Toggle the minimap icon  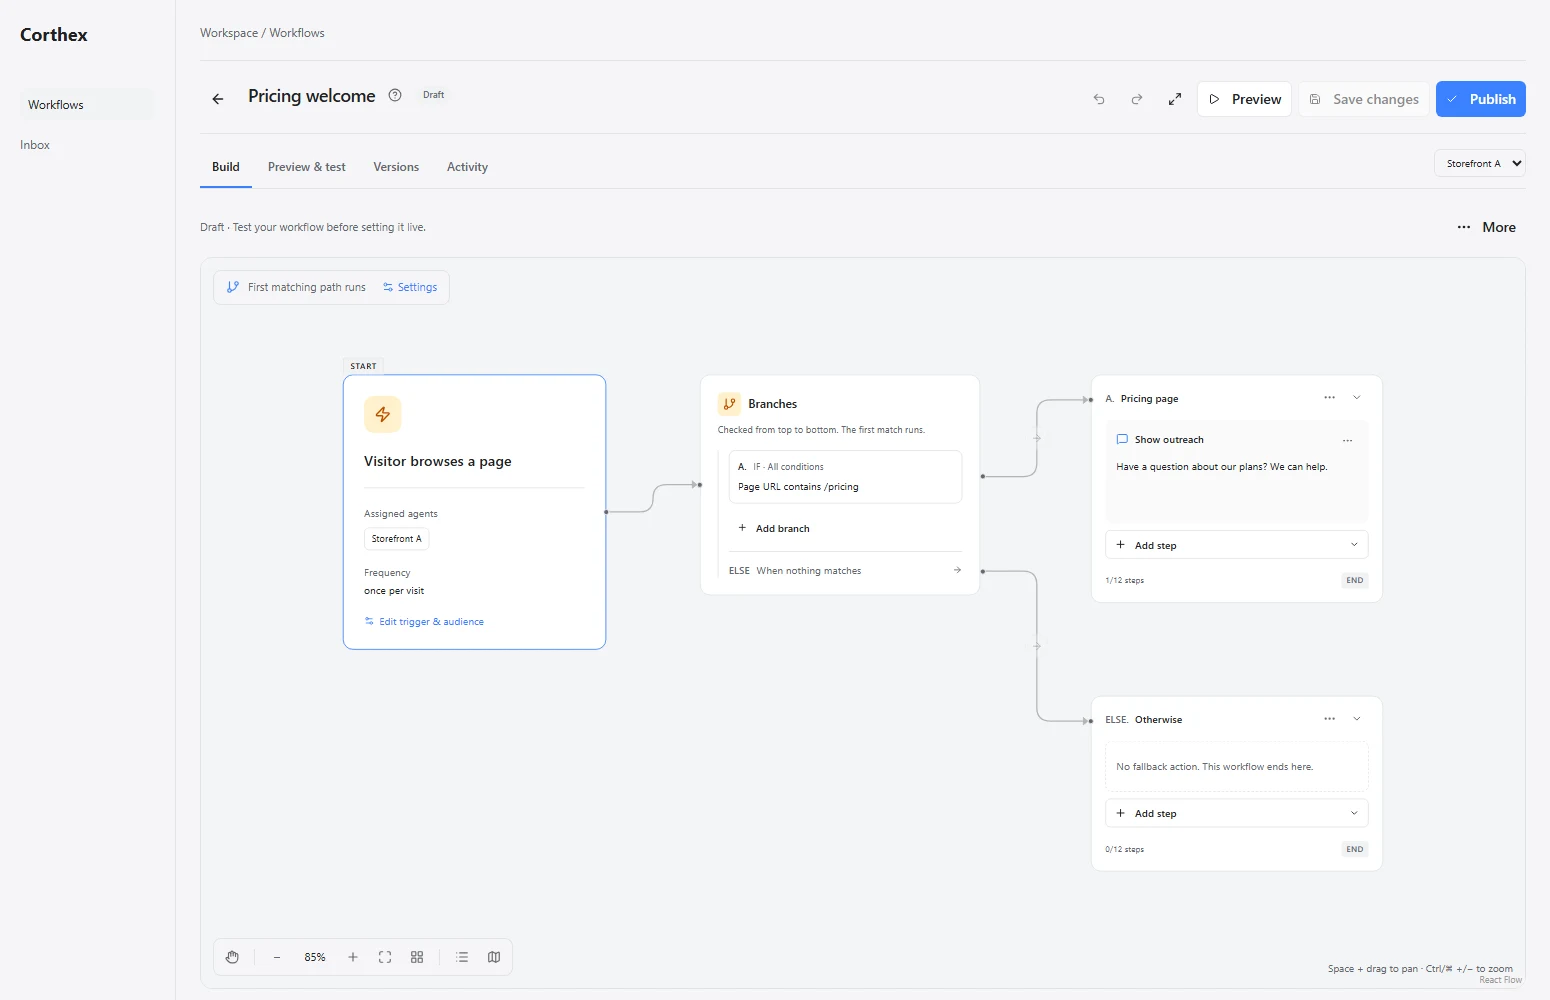(x=494, y=957)
